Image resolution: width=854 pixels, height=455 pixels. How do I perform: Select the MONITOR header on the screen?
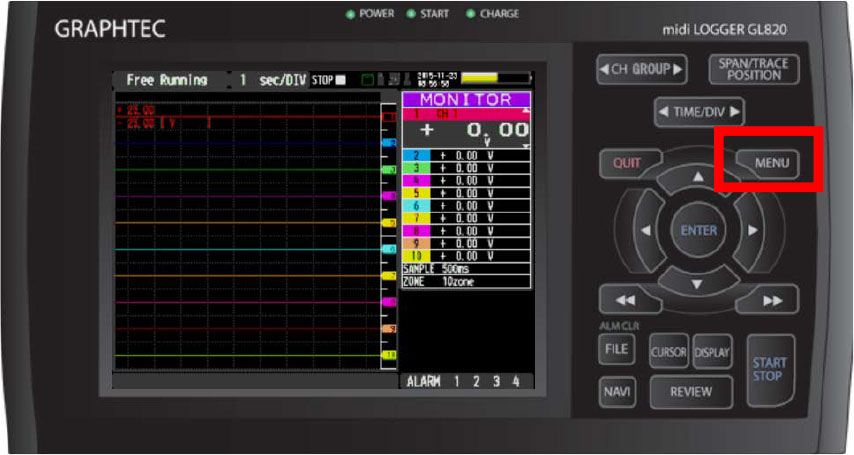point(466,99)
